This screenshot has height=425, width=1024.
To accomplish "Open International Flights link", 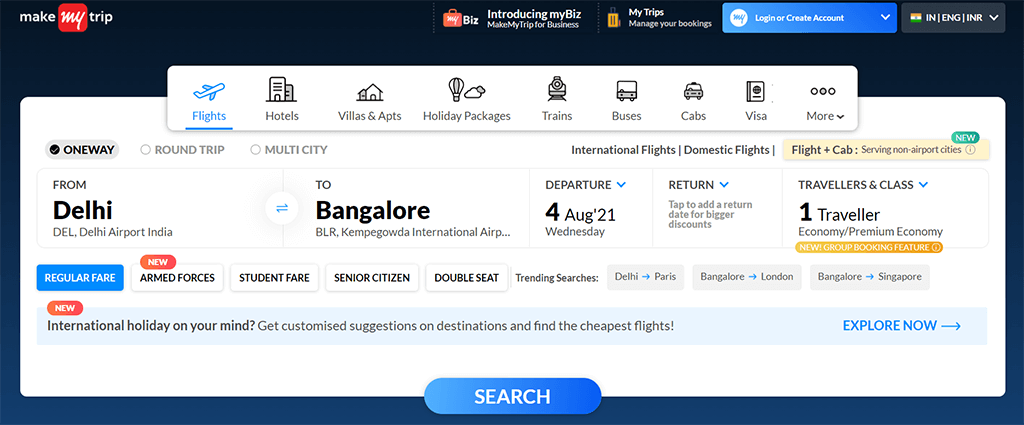I will coord(623,150).
